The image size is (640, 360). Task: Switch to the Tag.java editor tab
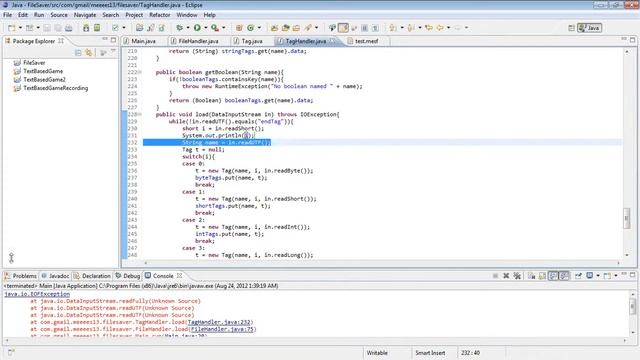(x=251, y=41)
